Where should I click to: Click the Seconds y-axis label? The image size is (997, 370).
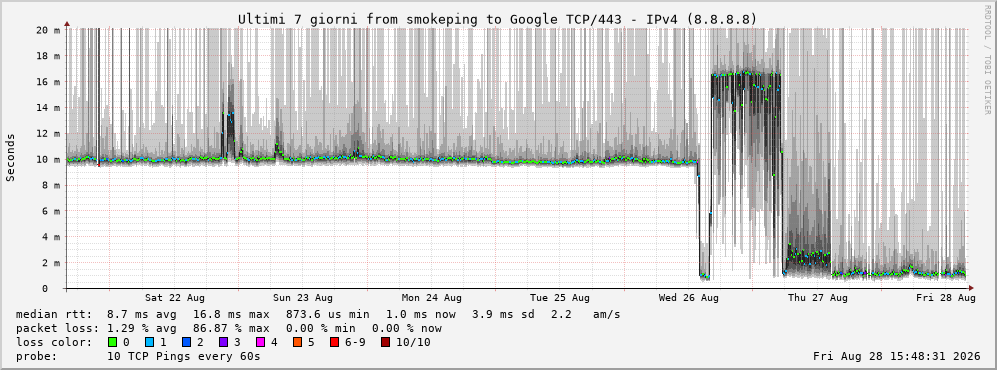point(11,158)
